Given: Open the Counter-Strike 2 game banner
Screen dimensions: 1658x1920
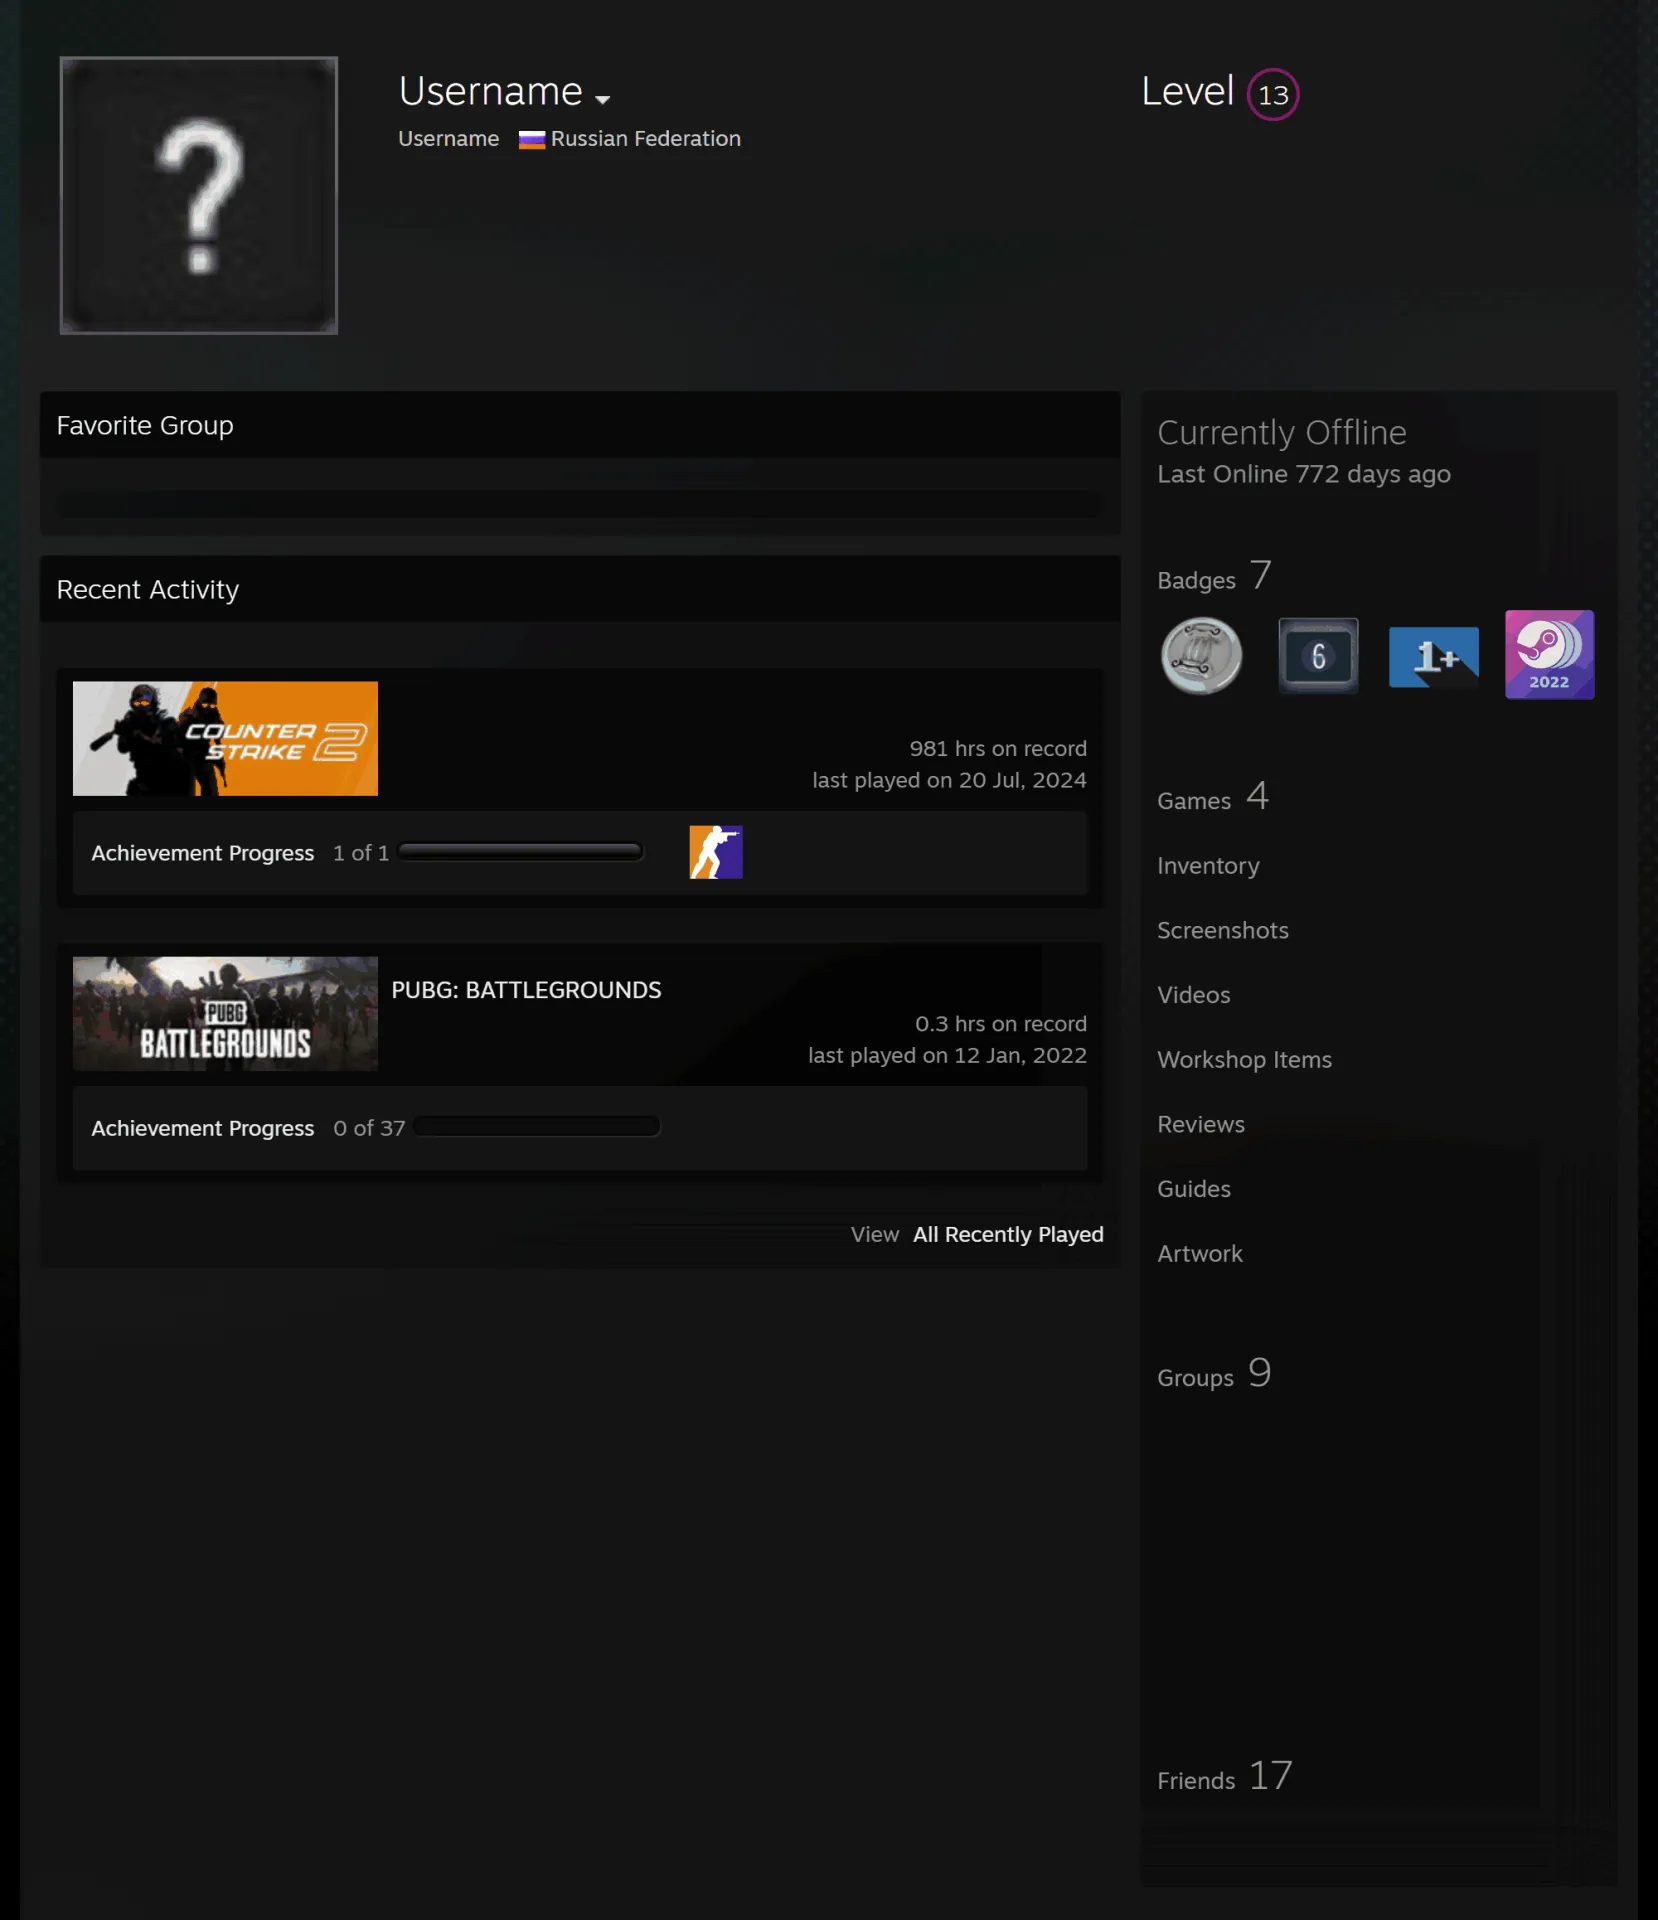Looking at the screenshot, I should (225, 739).
